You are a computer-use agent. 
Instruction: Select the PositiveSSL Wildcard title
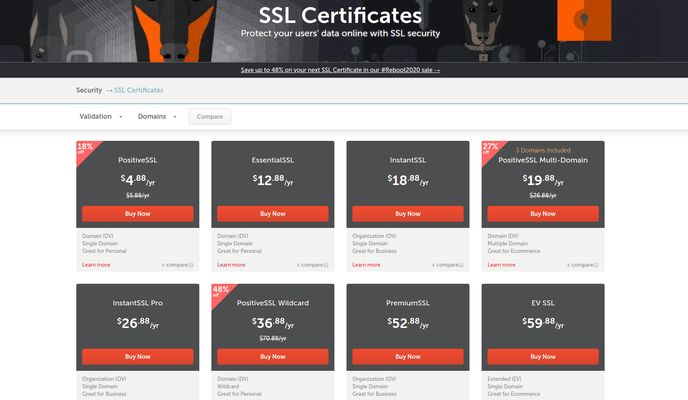click(273, 303)
